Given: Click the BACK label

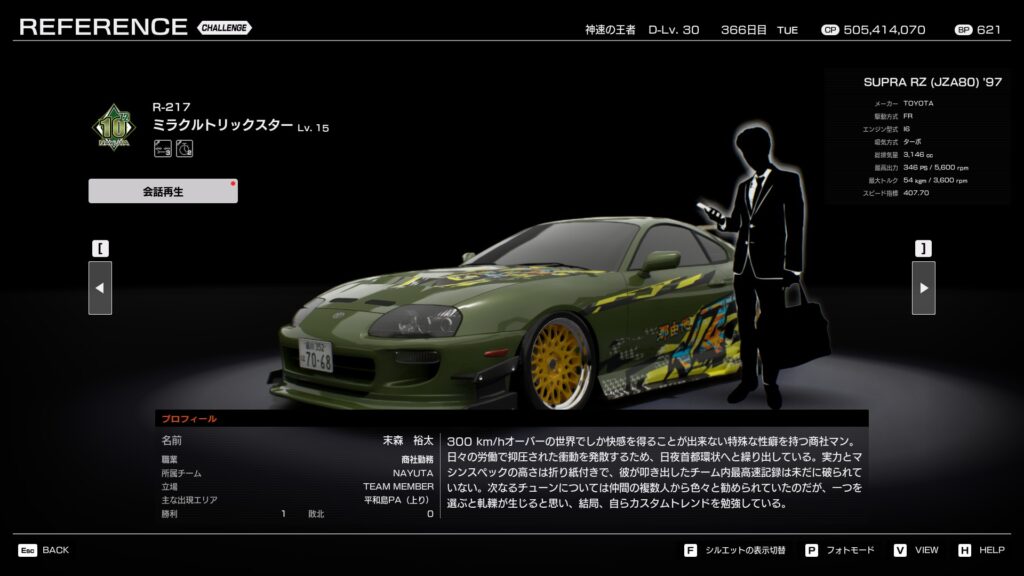Looking at the screenshot, I should click(56, 550).
